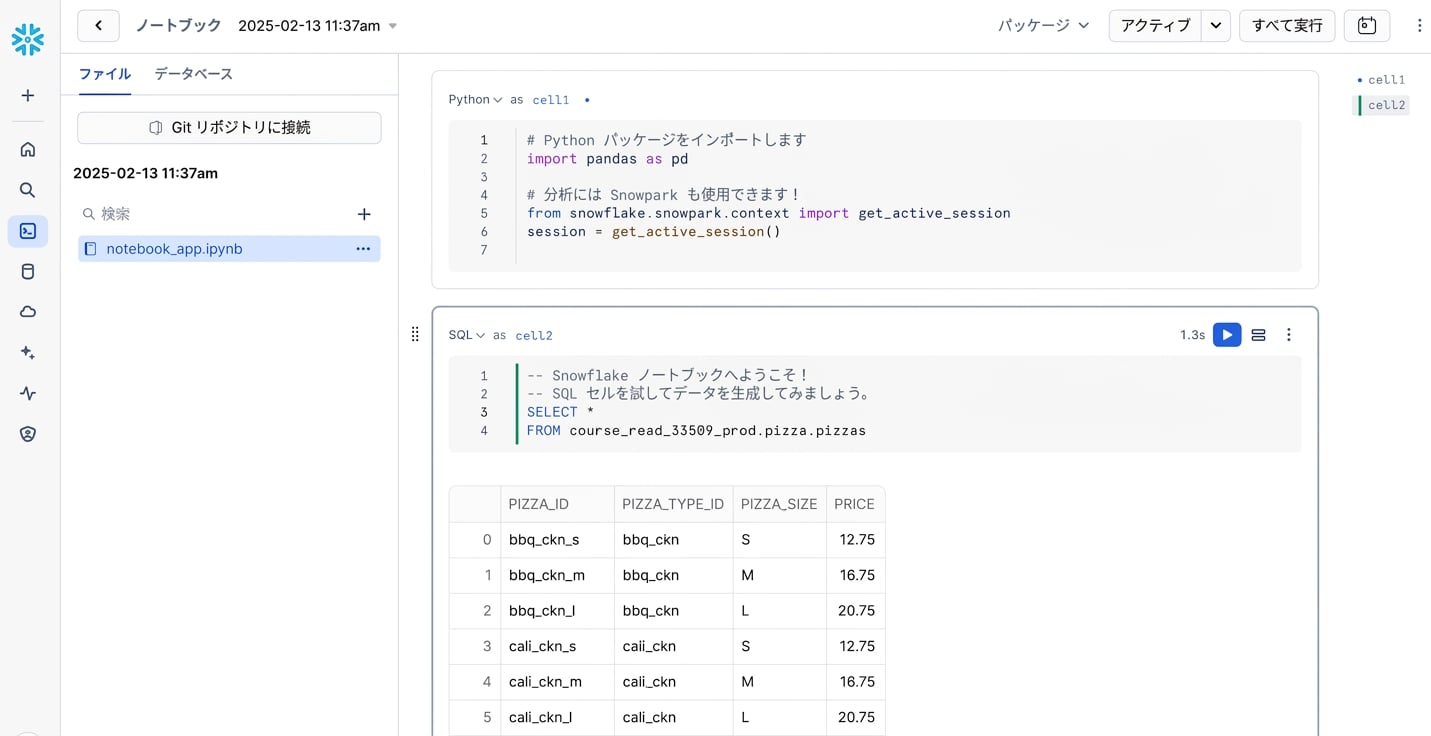1431x736 pixels.
Task: Click the すべて実行 button
Action: (1287, 26)
